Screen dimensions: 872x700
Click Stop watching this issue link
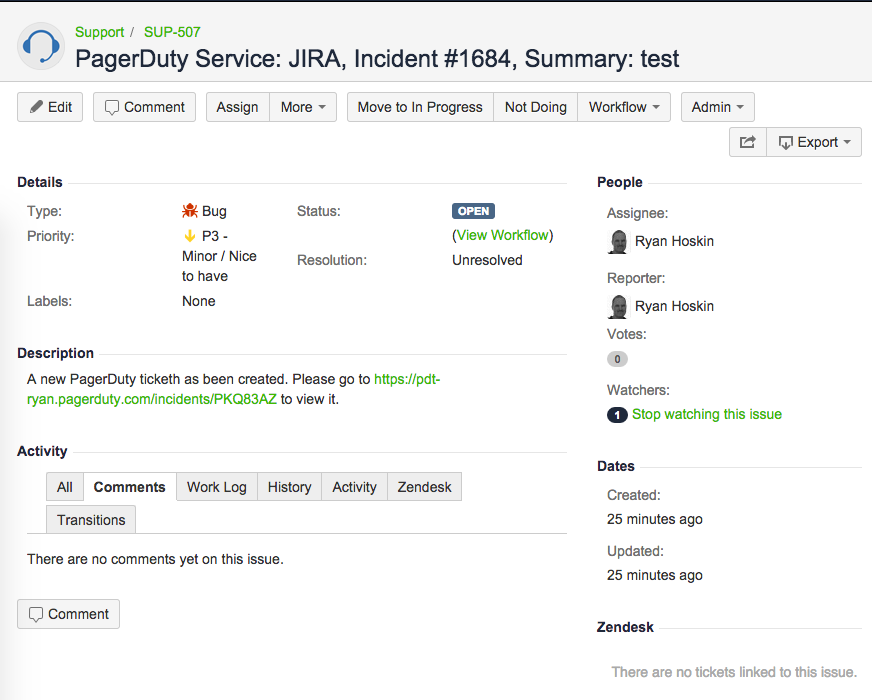pyautogui.click(x=707, y=414)
